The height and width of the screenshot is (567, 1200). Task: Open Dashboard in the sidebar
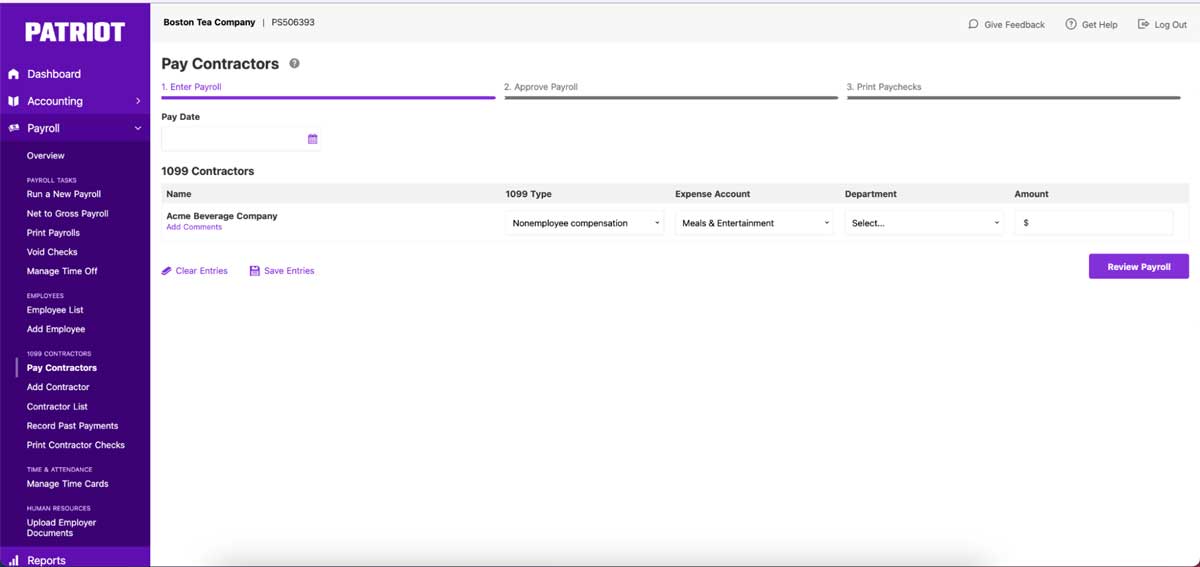pos(54,74)
